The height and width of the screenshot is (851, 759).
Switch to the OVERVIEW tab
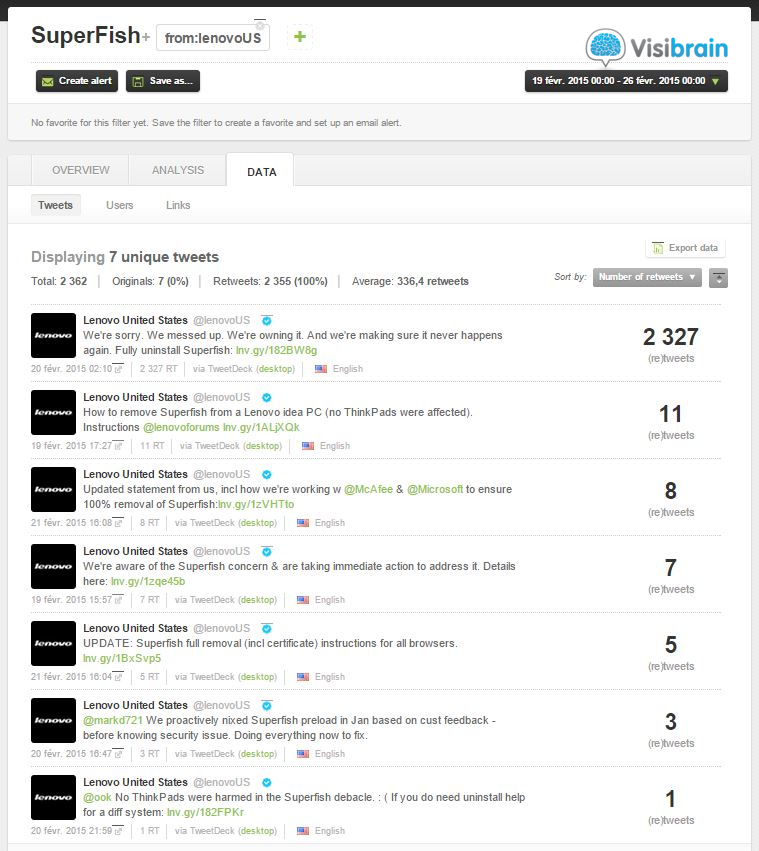[x=80, y=170]
